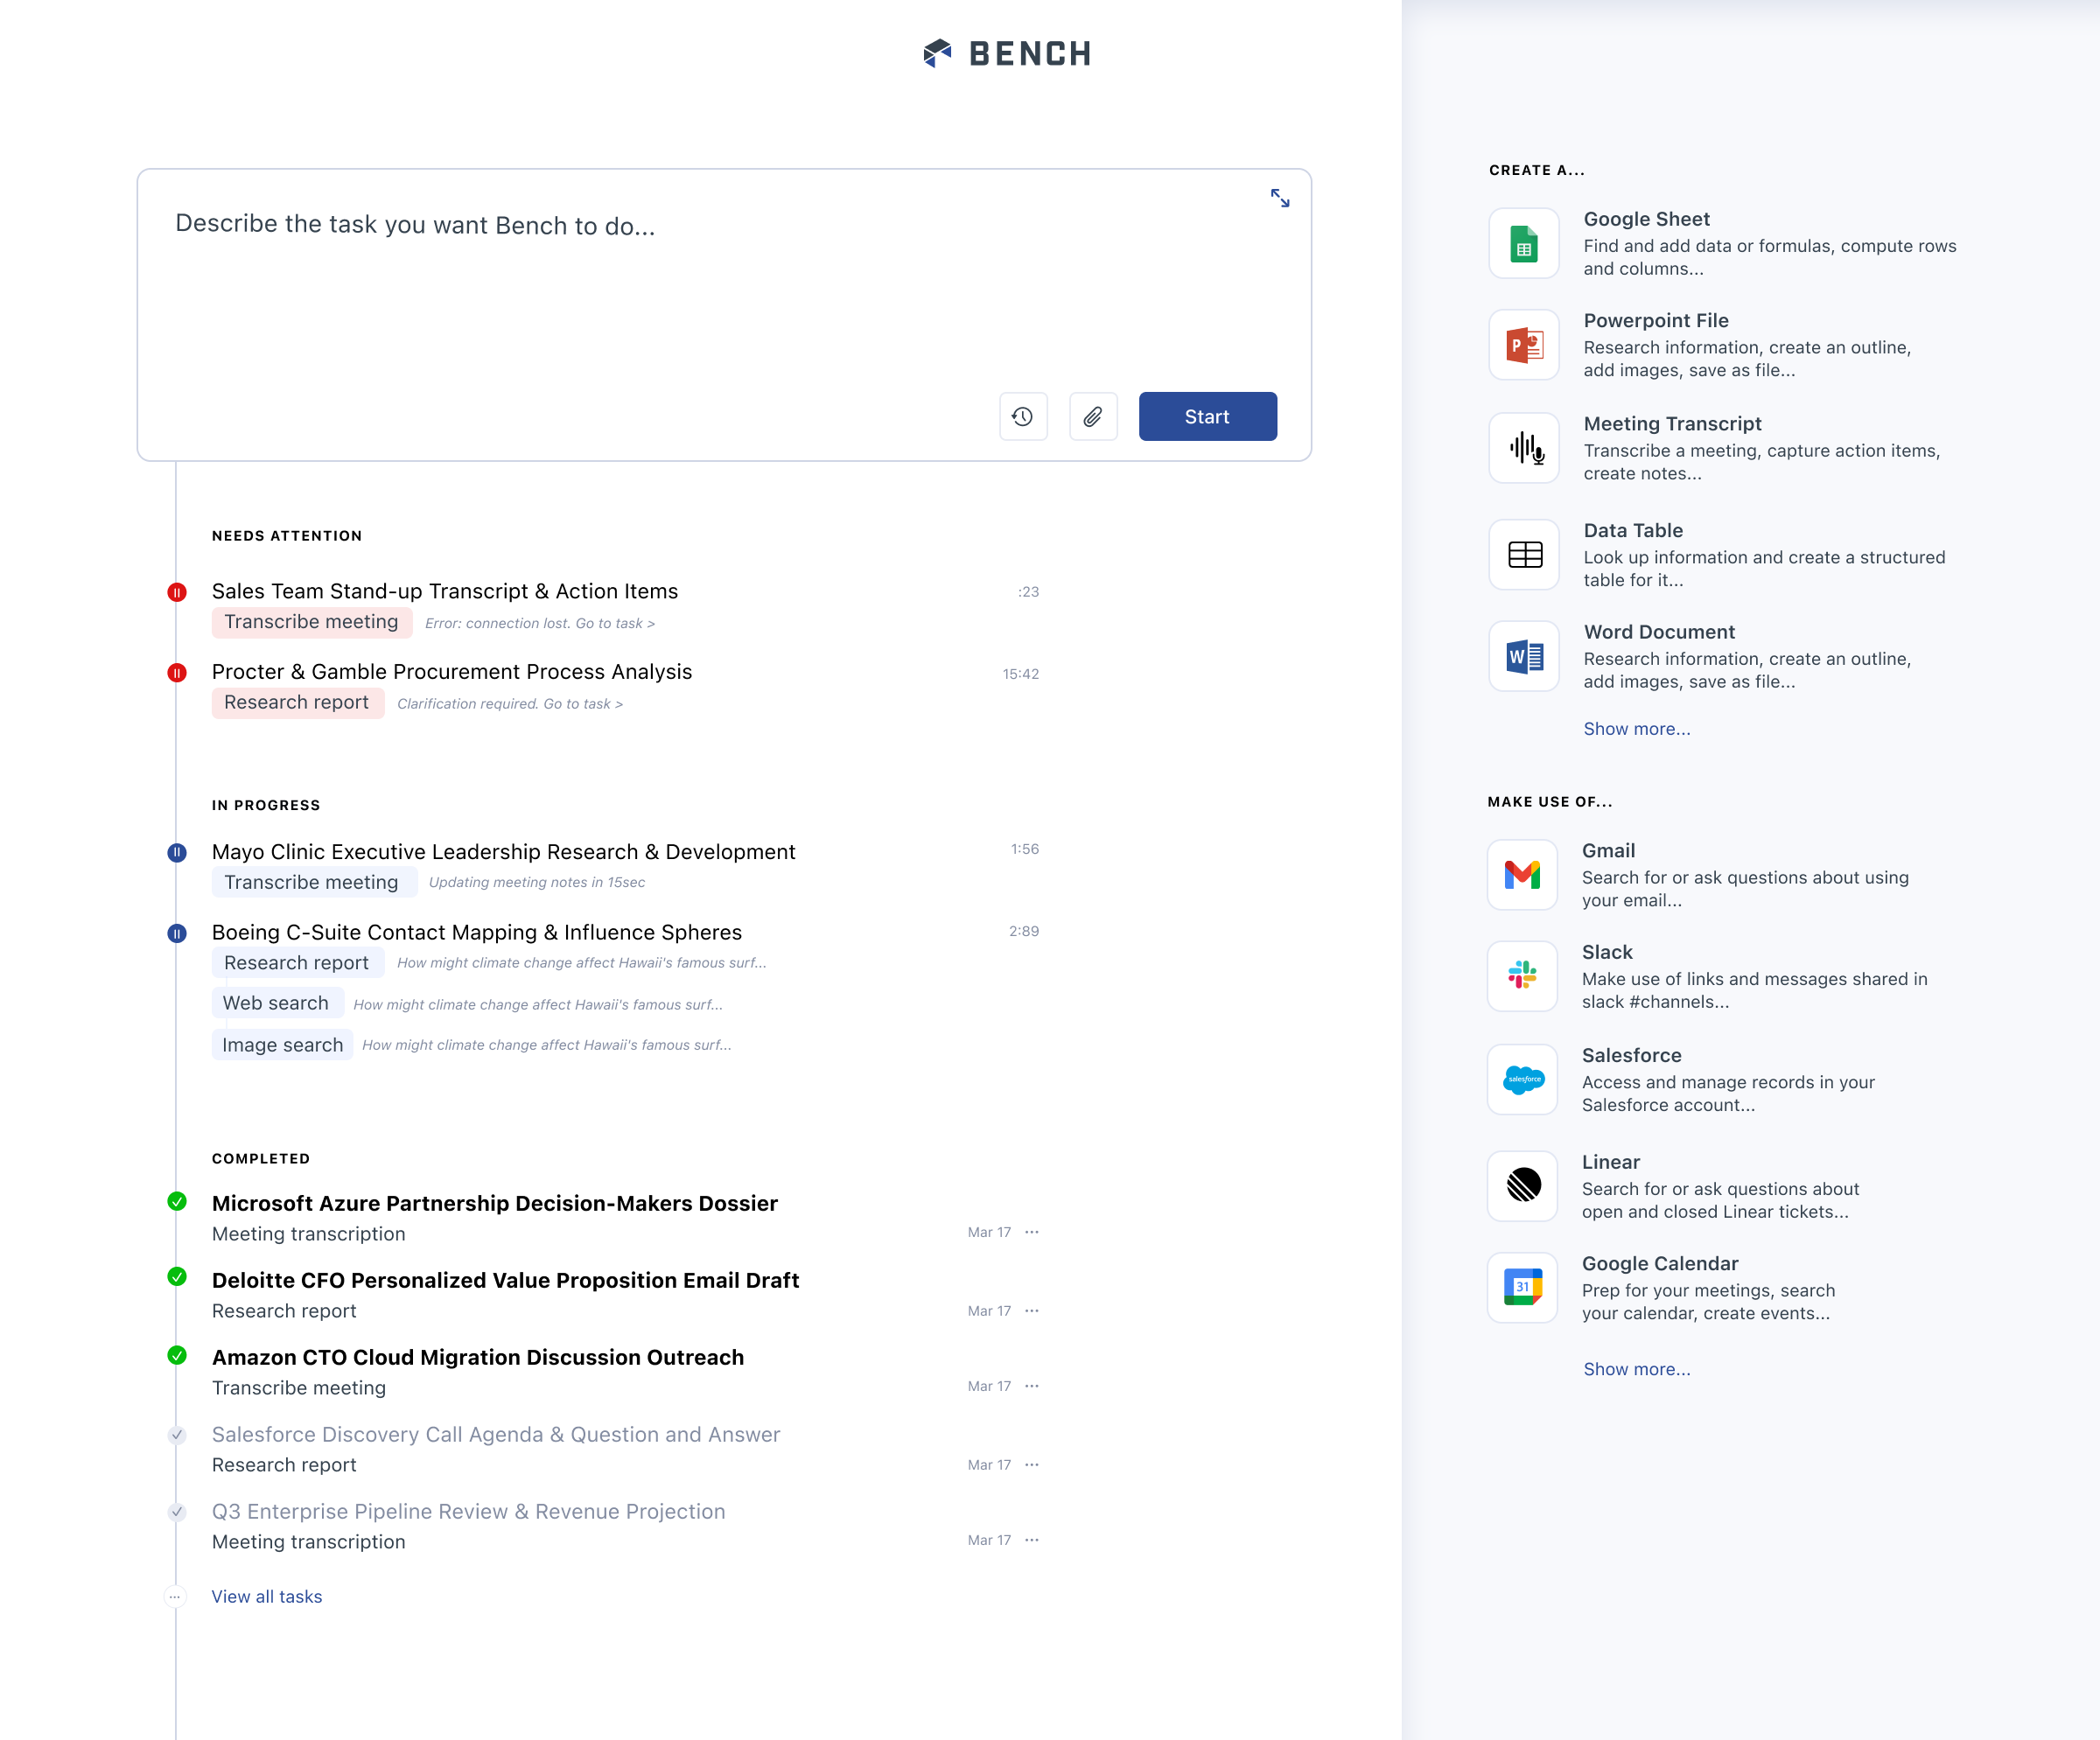Click the Start button
This screenshot has width=2100, height=1740.
coord(1207,416)
